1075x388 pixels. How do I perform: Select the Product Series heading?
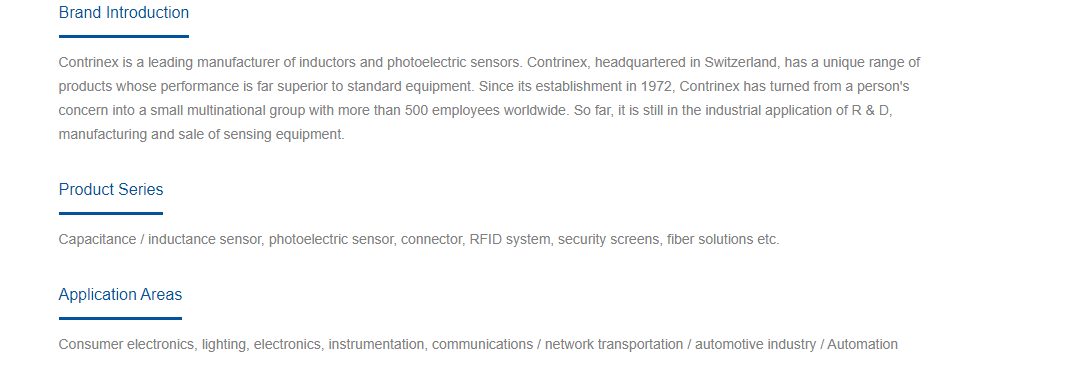coord(111,189)
